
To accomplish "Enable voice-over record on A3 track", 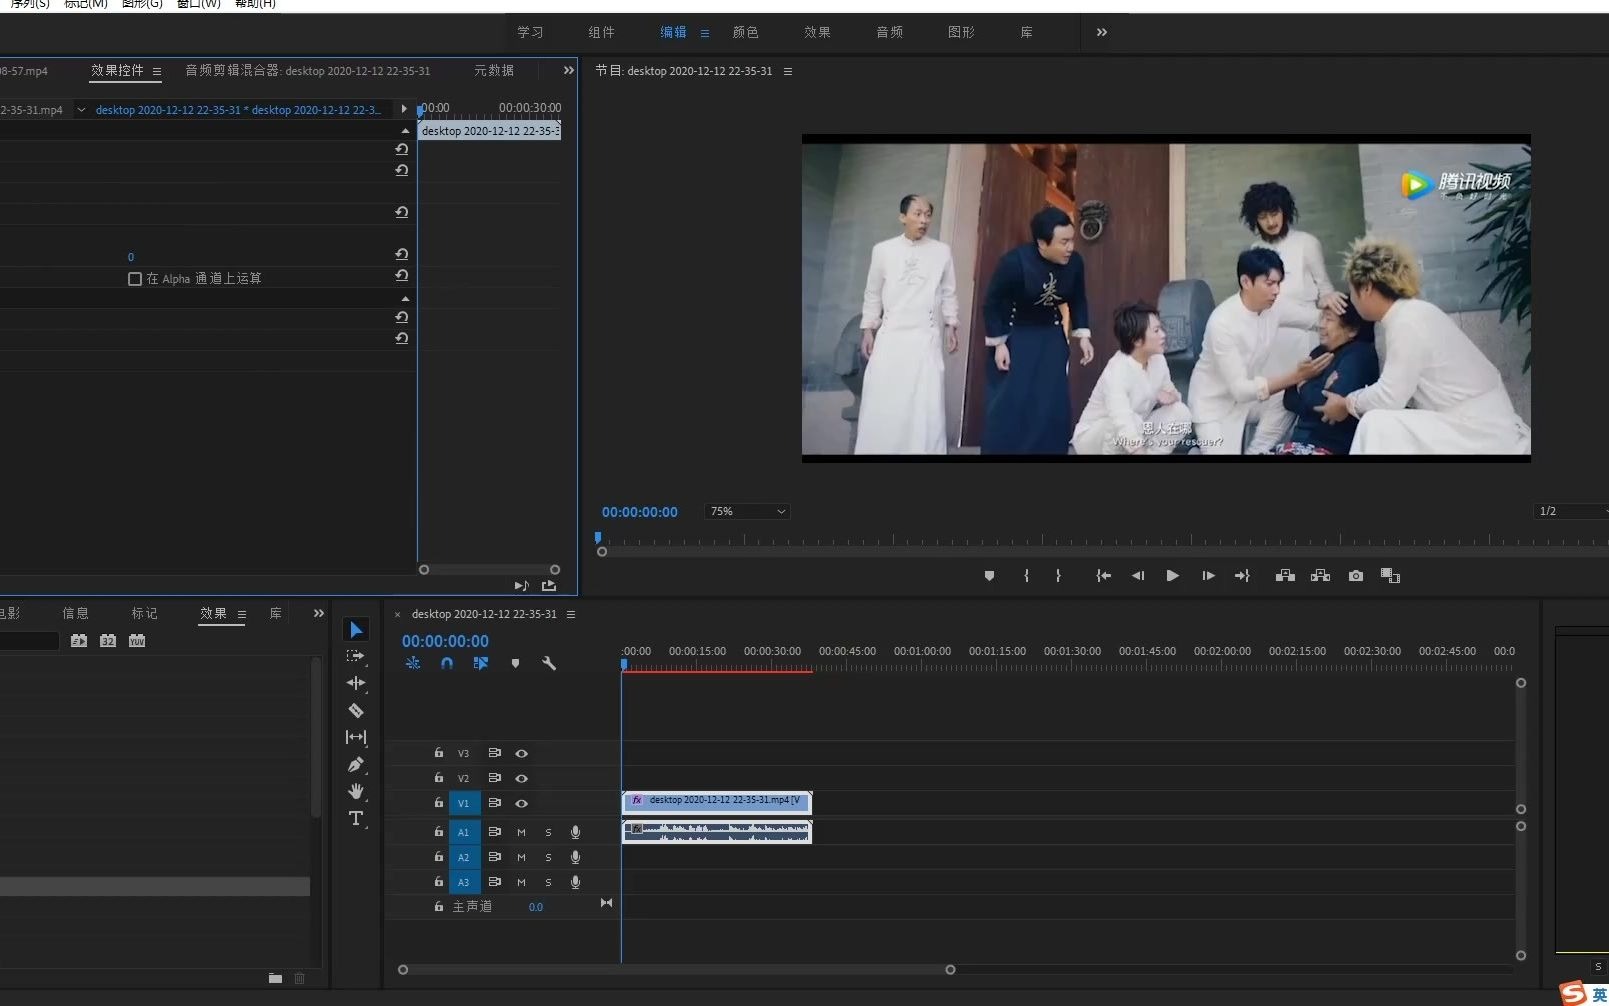I will point(575,882).
